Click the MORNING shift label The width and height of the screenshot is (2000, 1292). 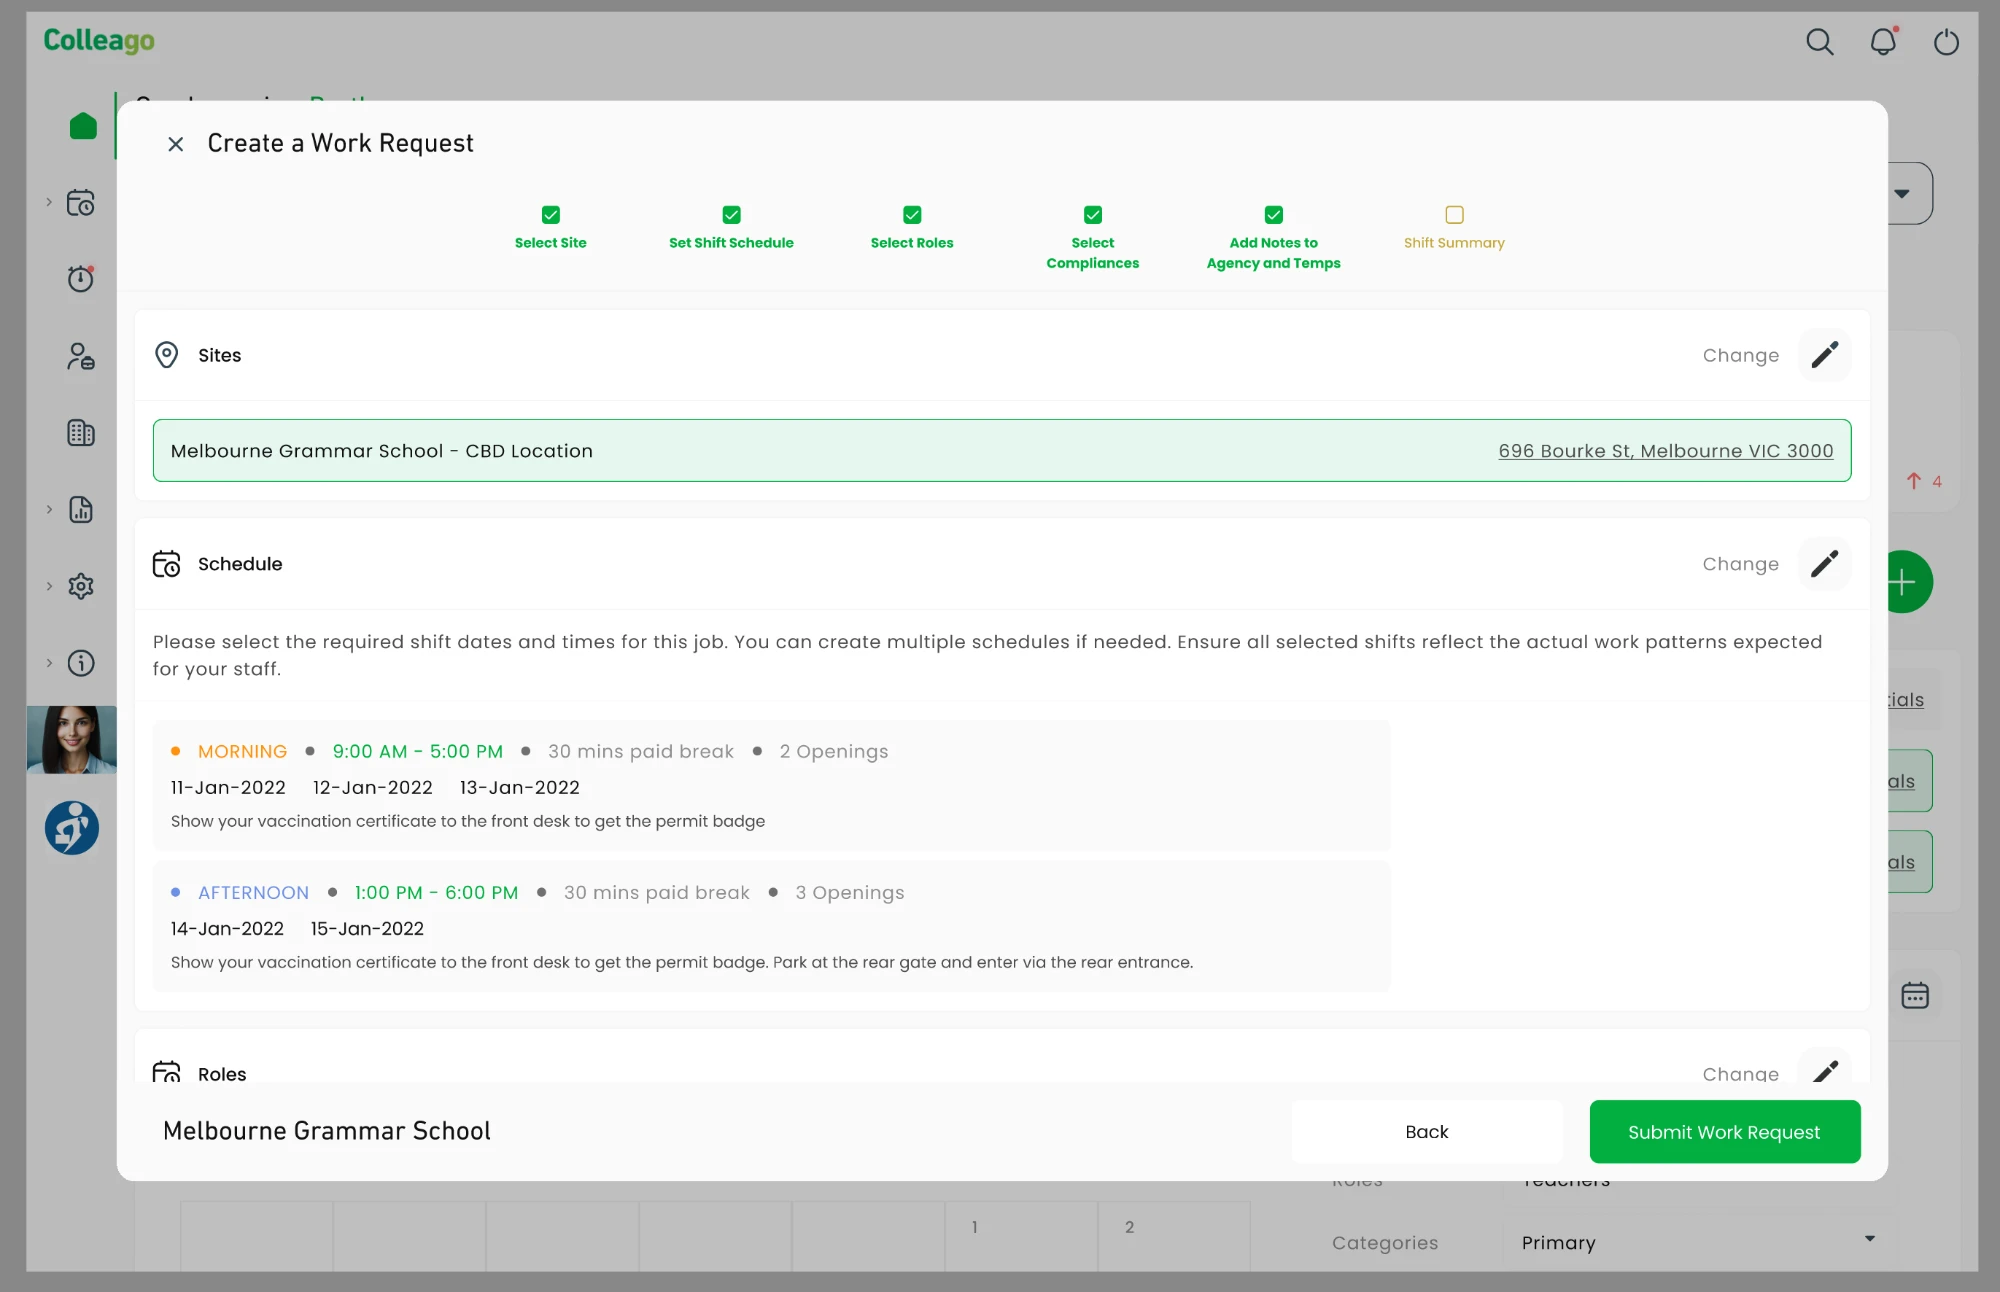(x=242, y=752)
